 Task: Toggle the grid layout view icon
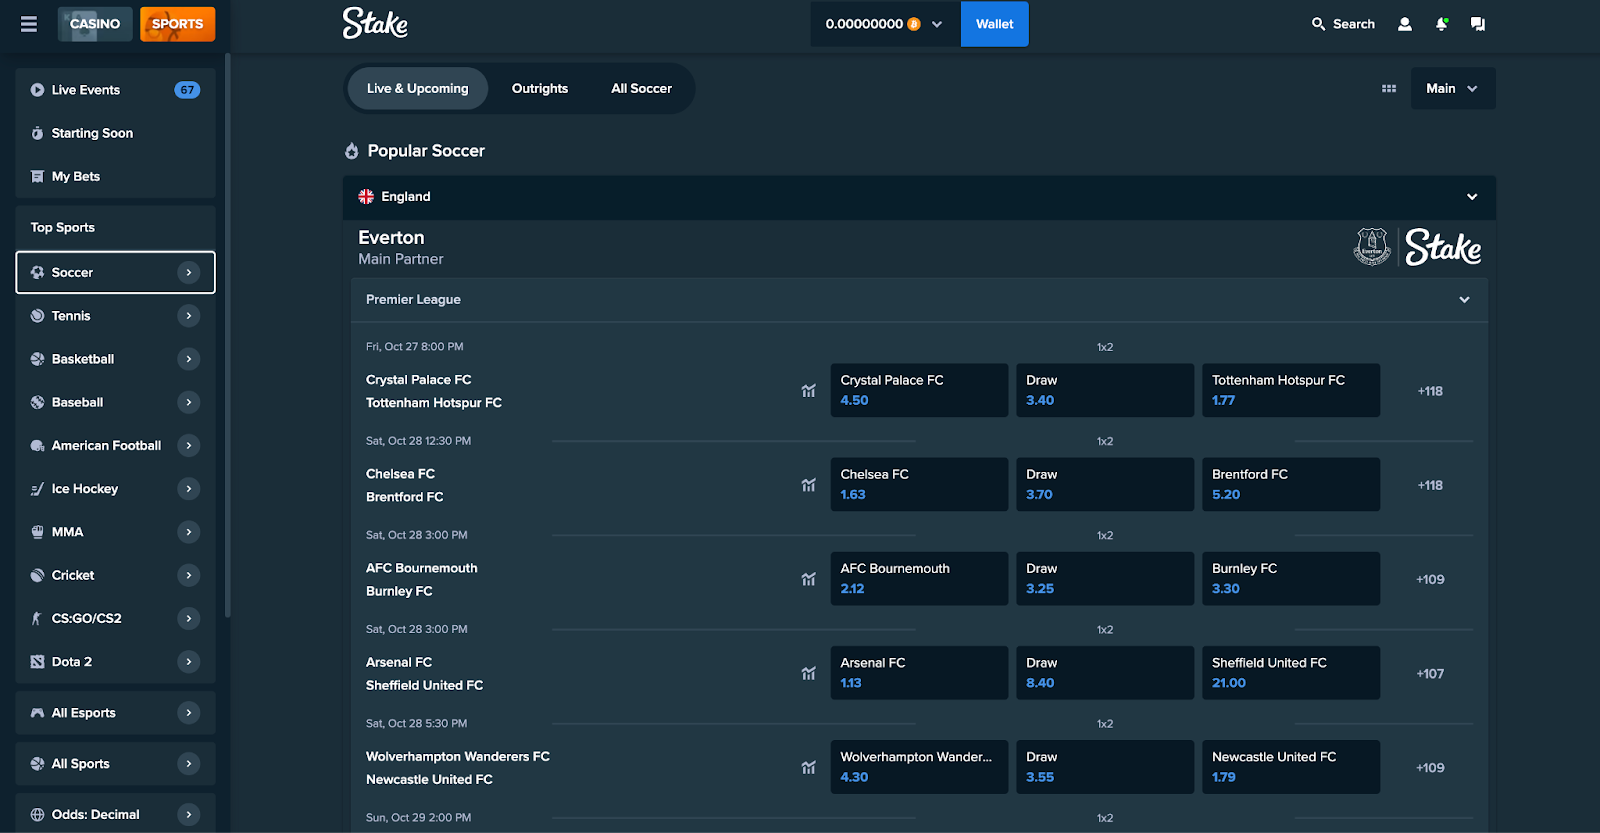(1389, 89)
